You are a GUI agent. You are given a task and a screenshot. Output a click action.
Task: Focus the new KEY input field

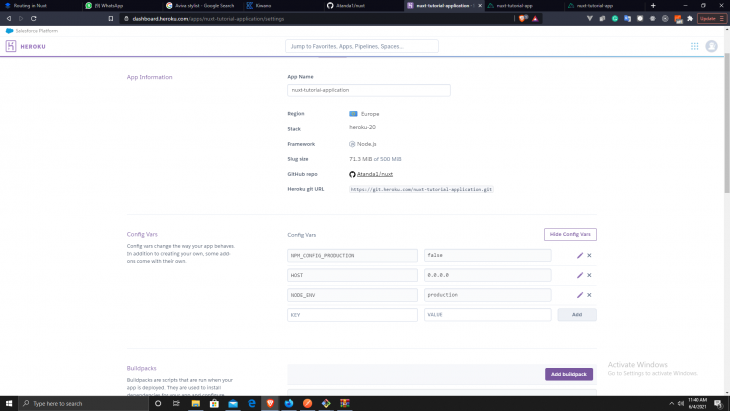(352, 315)
